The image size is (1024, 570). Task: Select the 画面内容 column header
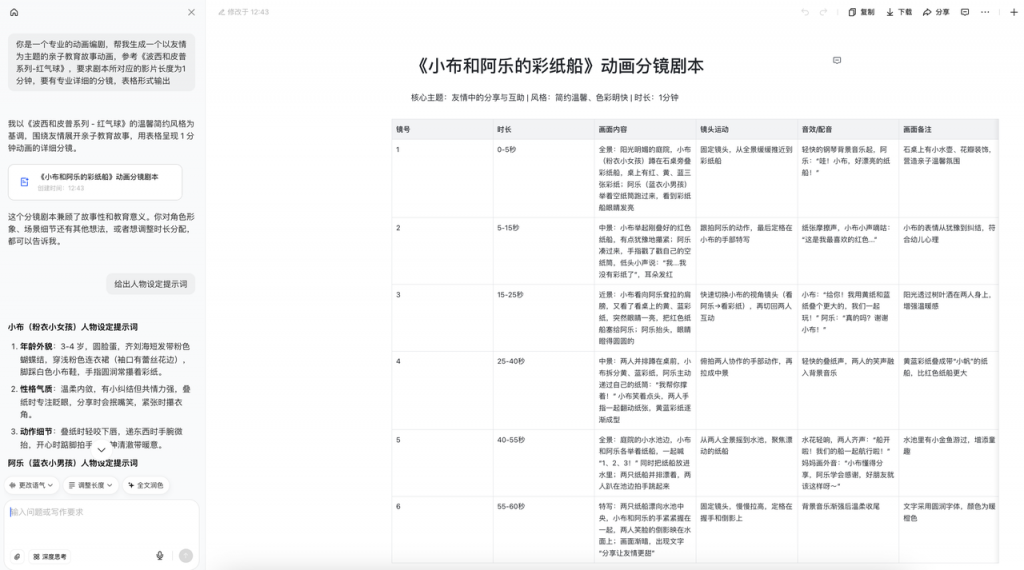click(x=645, y=129)
